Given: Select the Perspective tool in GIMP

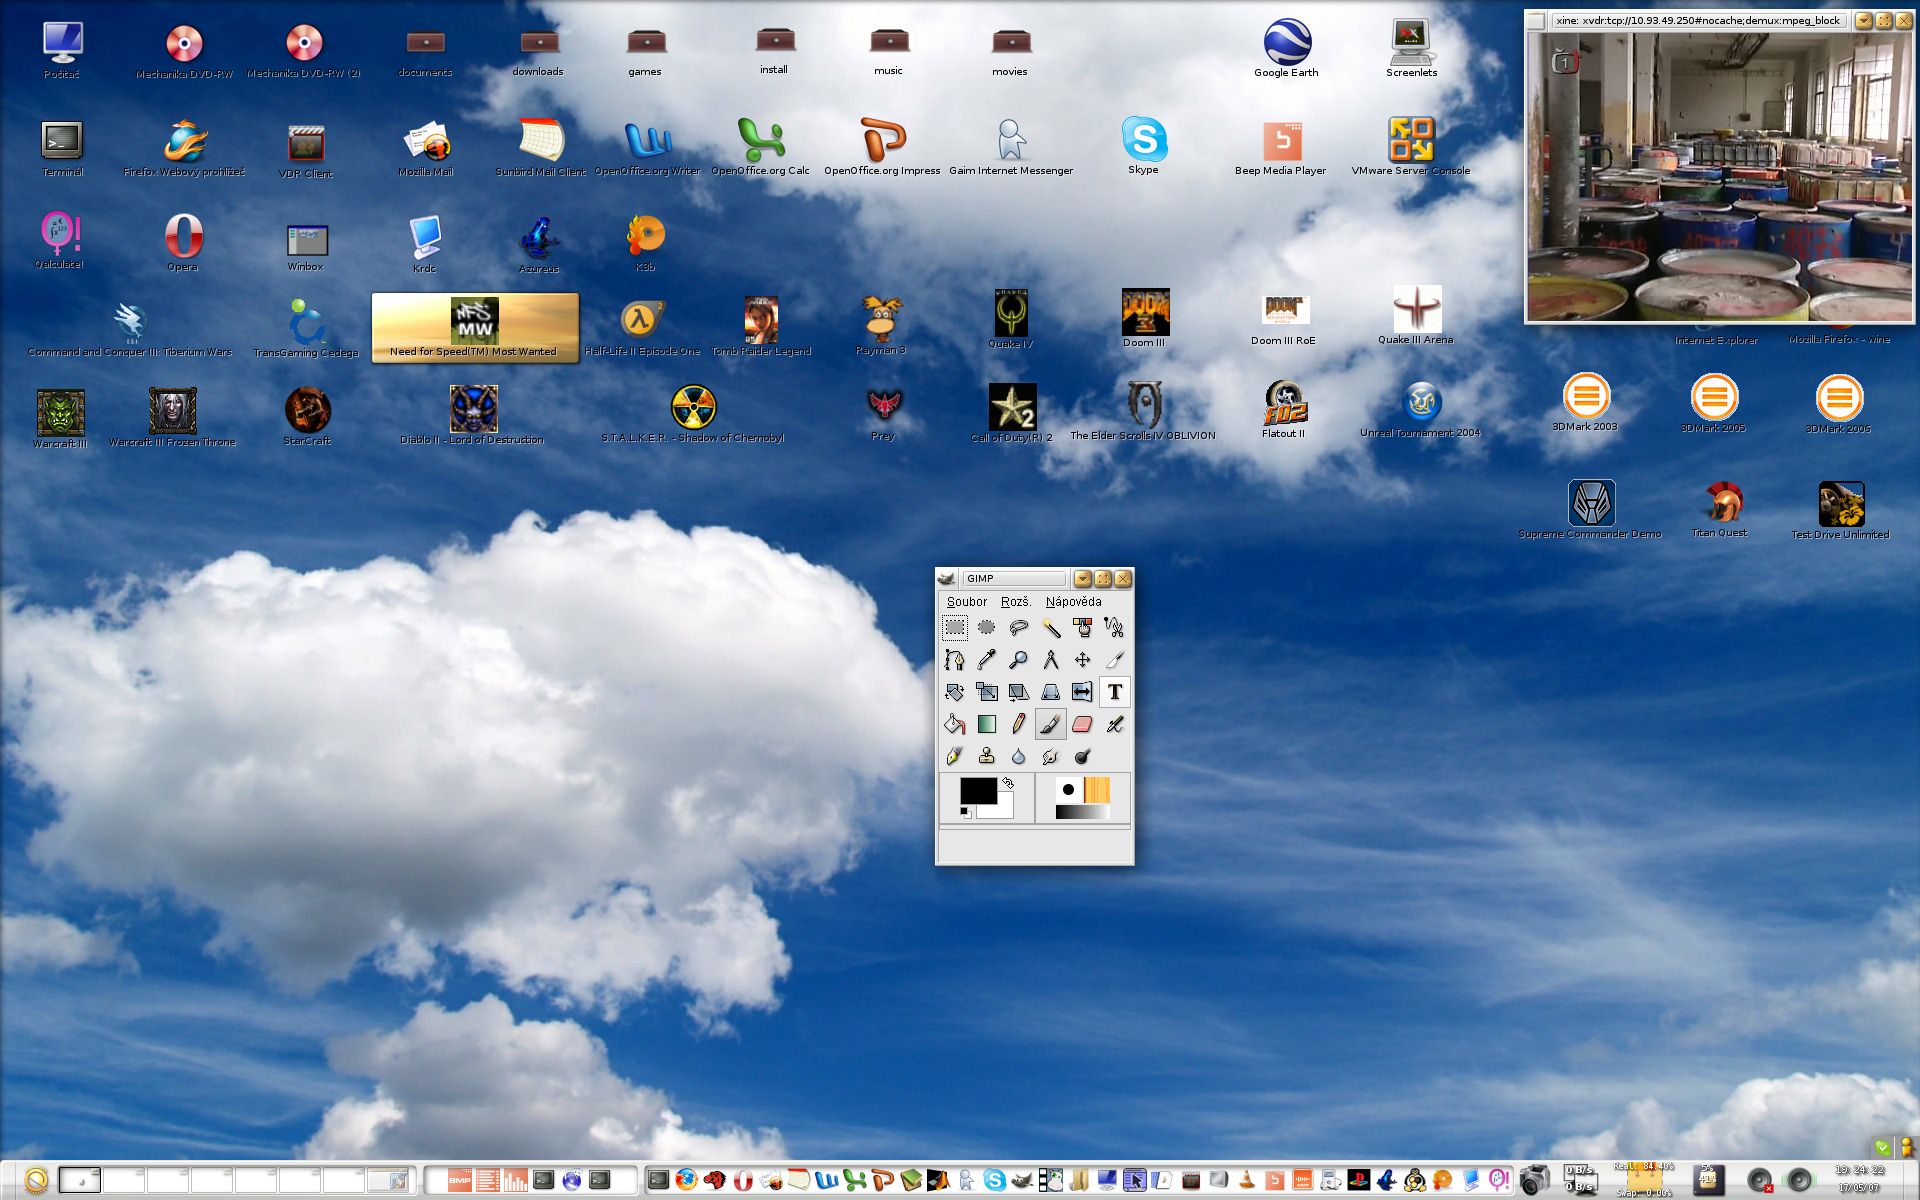Looking at the screenshot, I should click(1051, 692).
